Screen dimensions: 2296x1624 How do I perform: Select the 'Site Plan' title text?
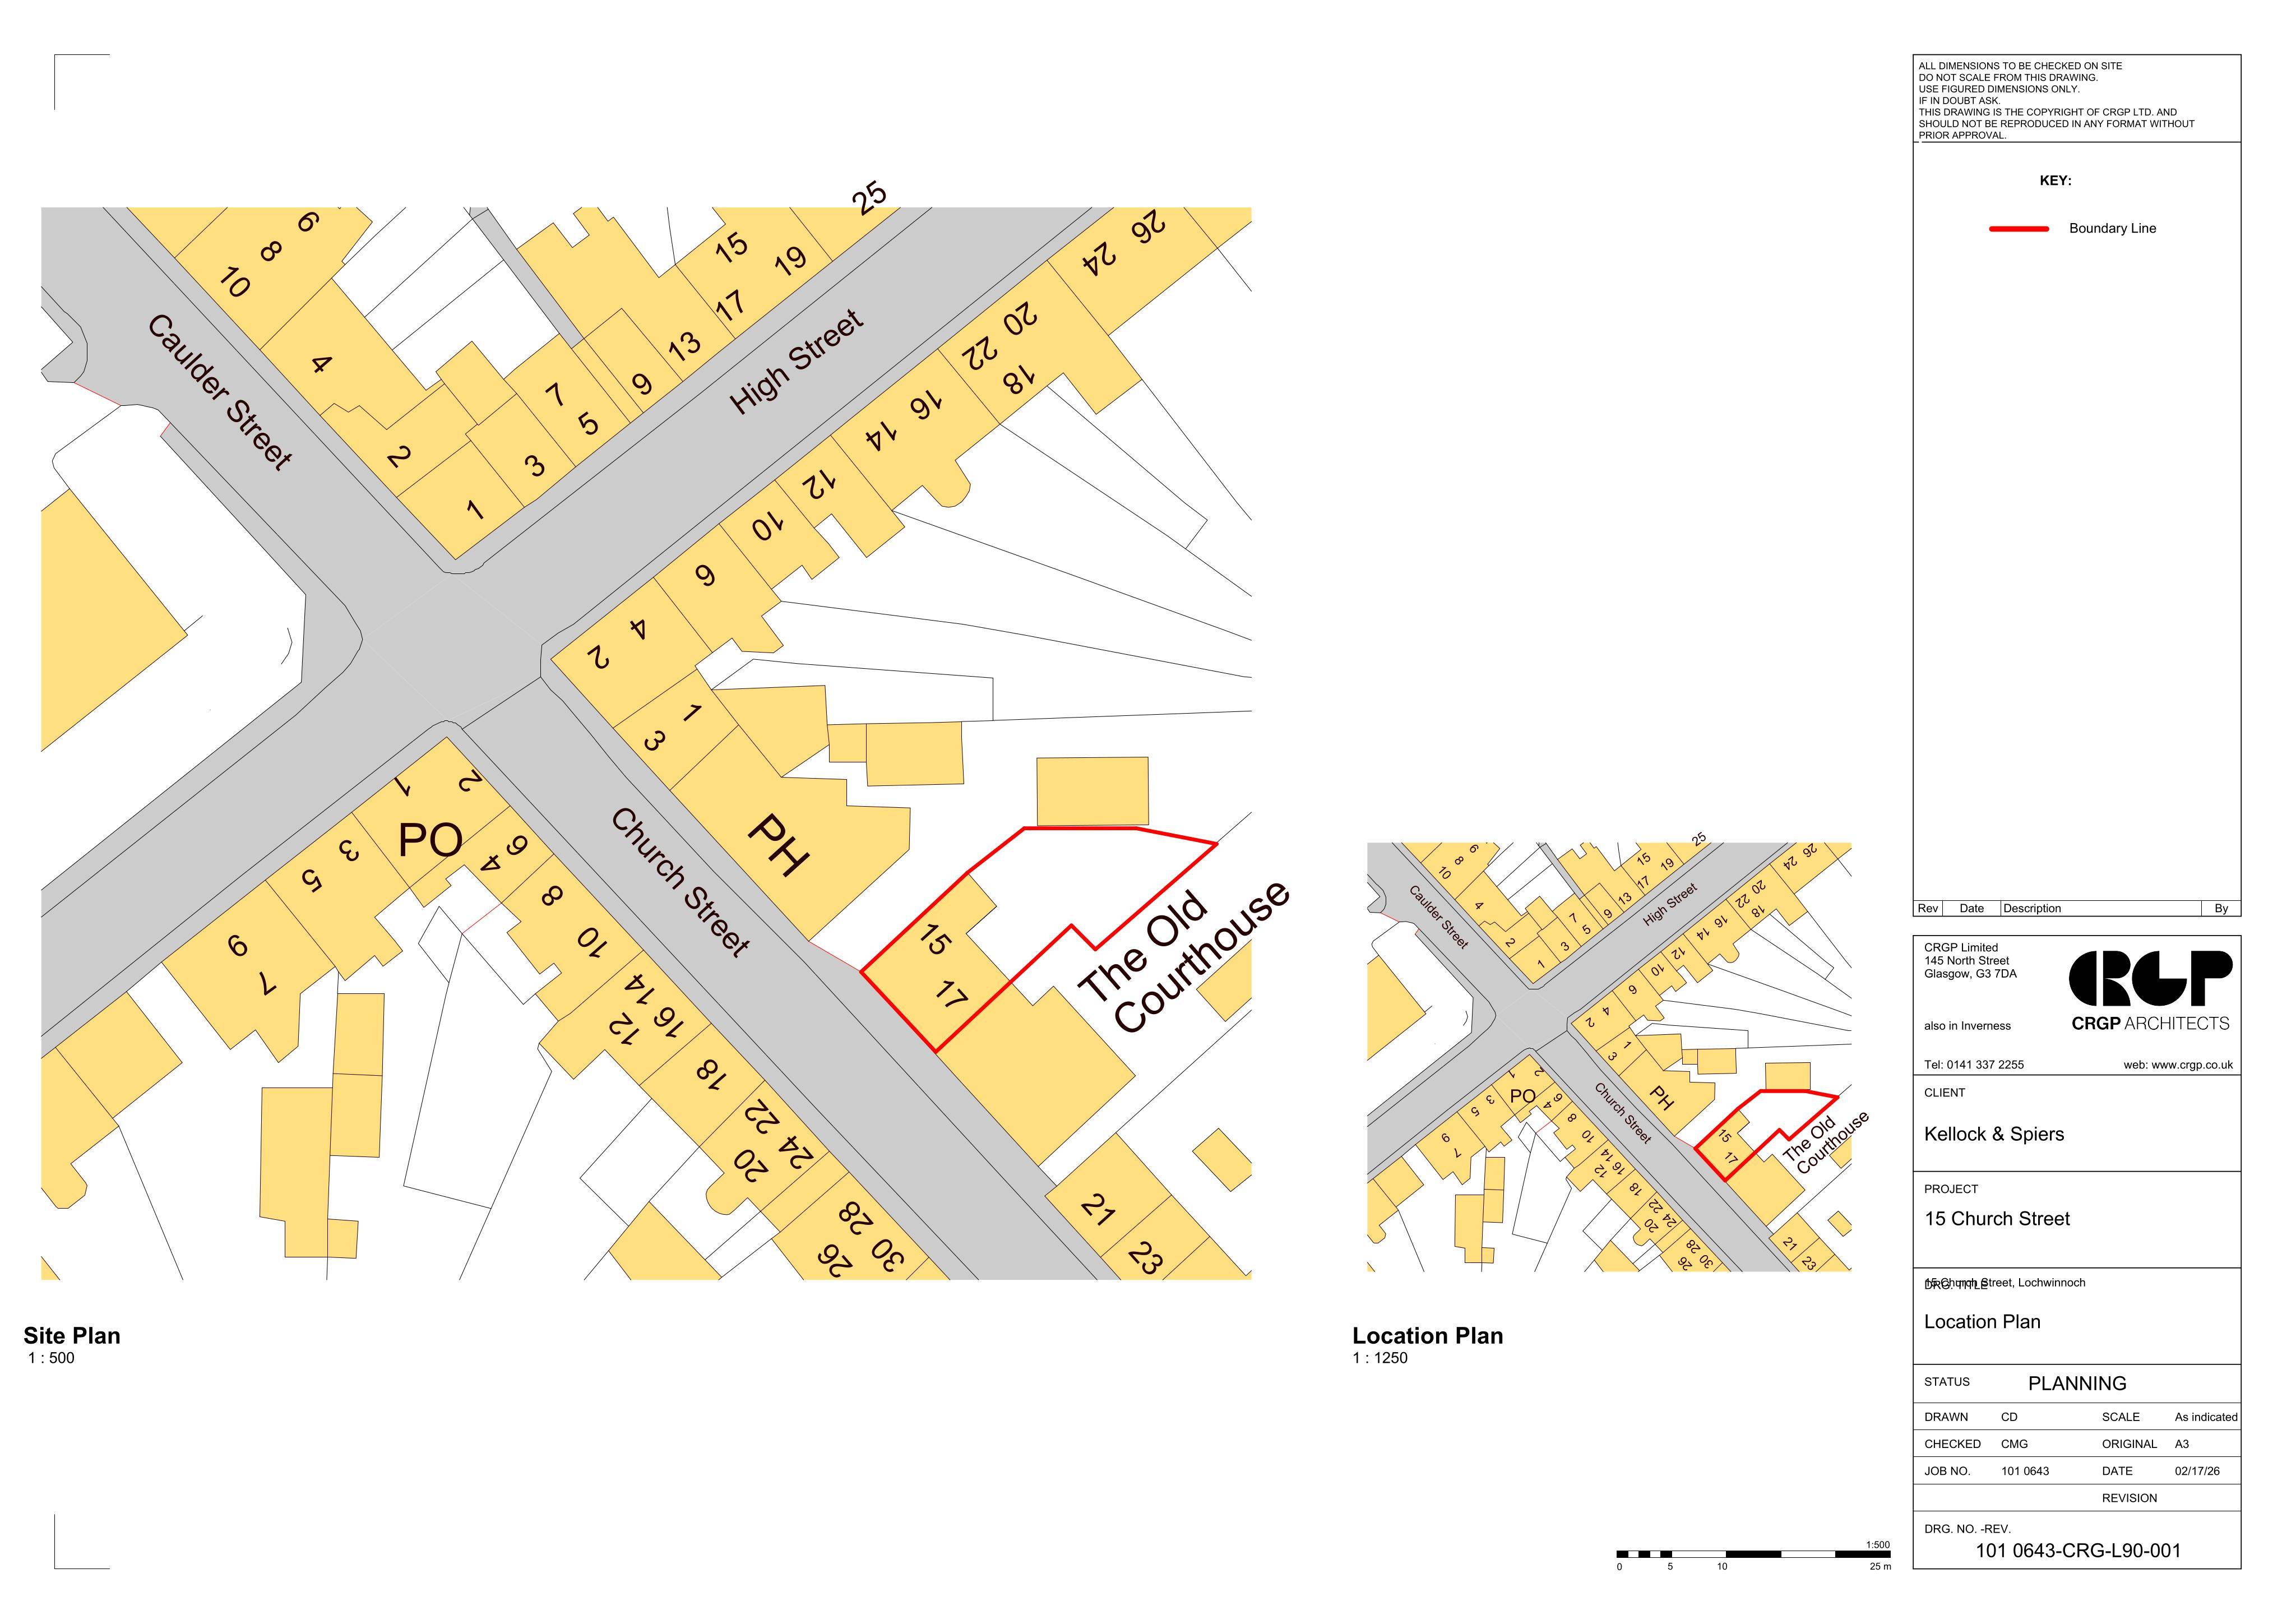tap(72, 1335)
